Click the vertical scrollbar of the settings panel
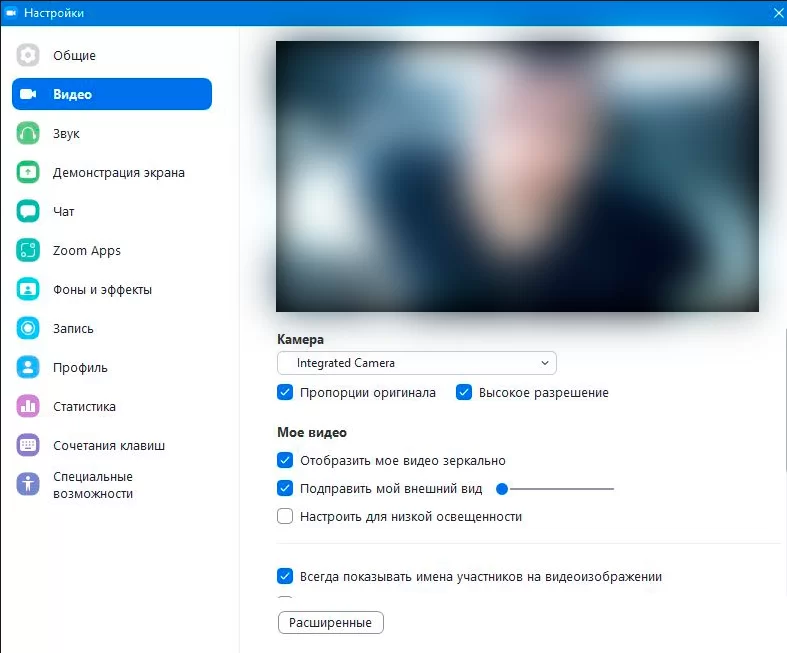The image size is (787, 653). click(x=785, y=400)
